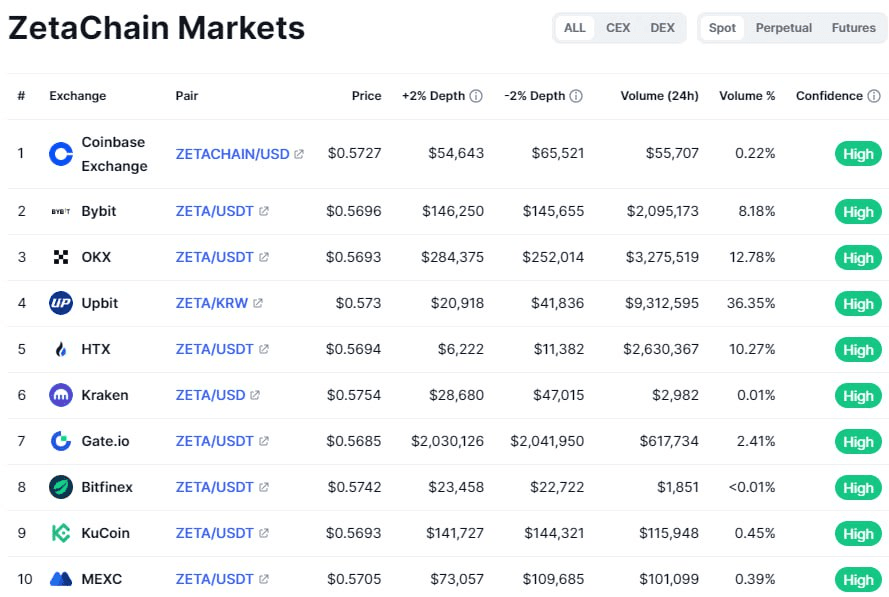
Task: Click the +2% Depth info icon
Action: [x=476, y=96]
